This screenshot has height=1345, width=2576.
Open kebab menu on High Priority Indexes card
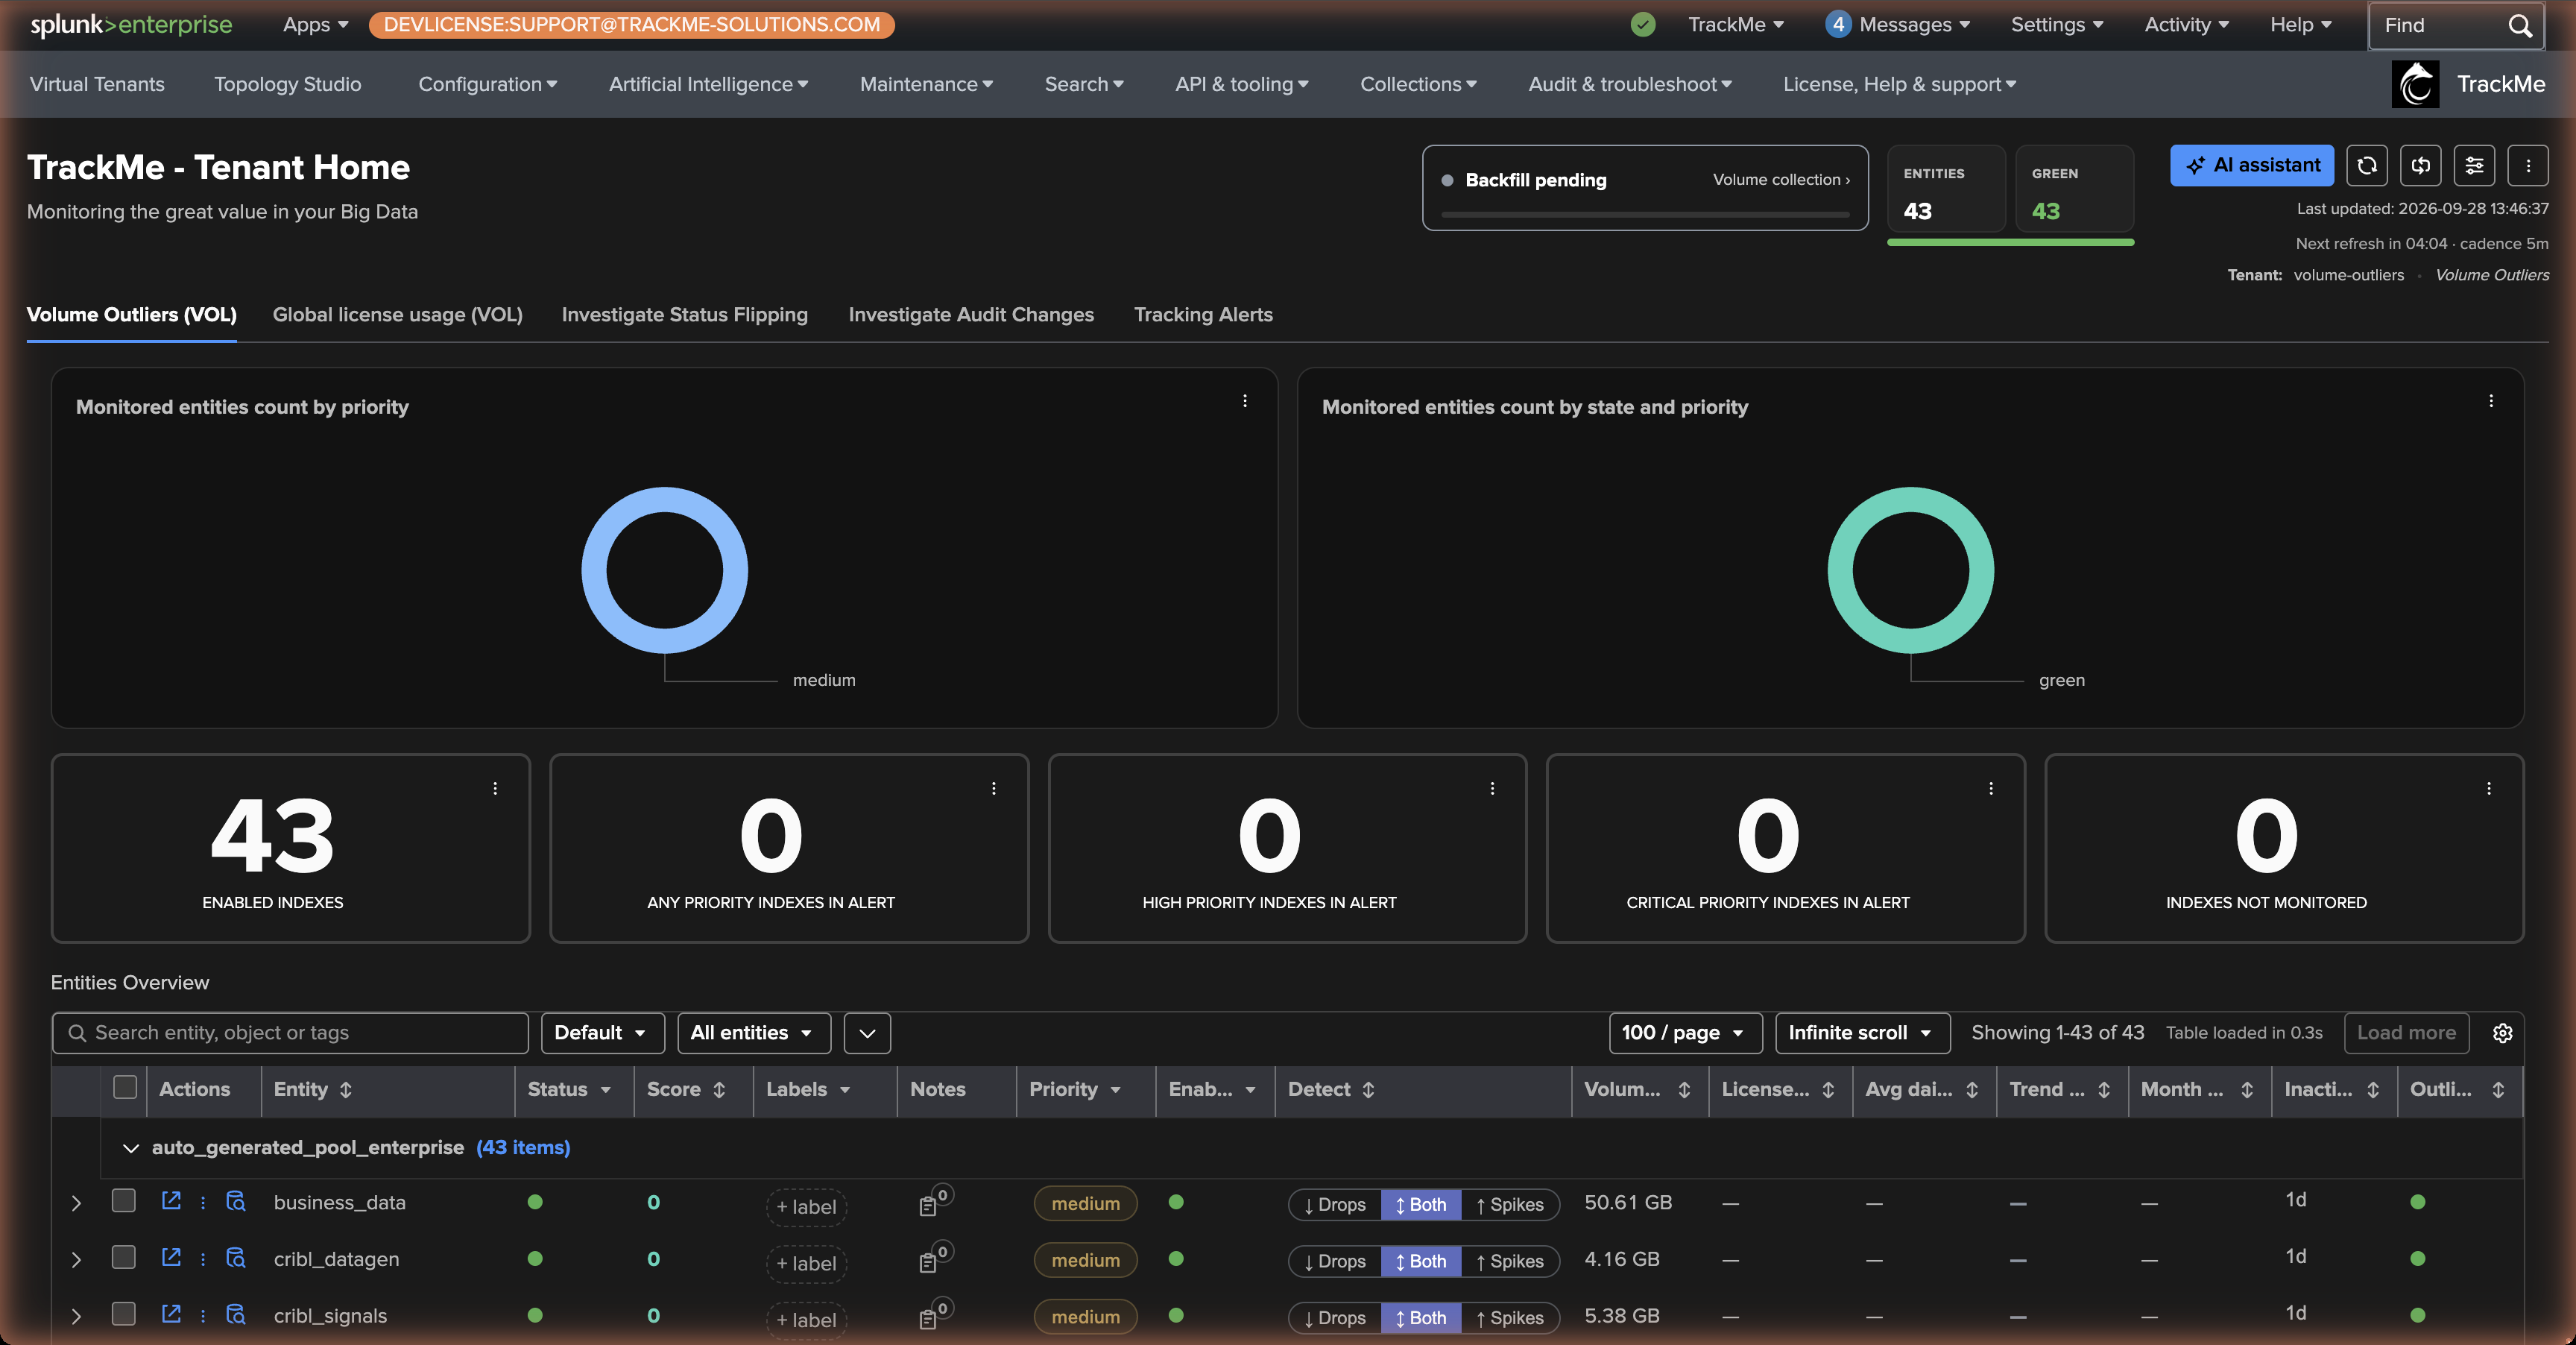click(1493, 789)
